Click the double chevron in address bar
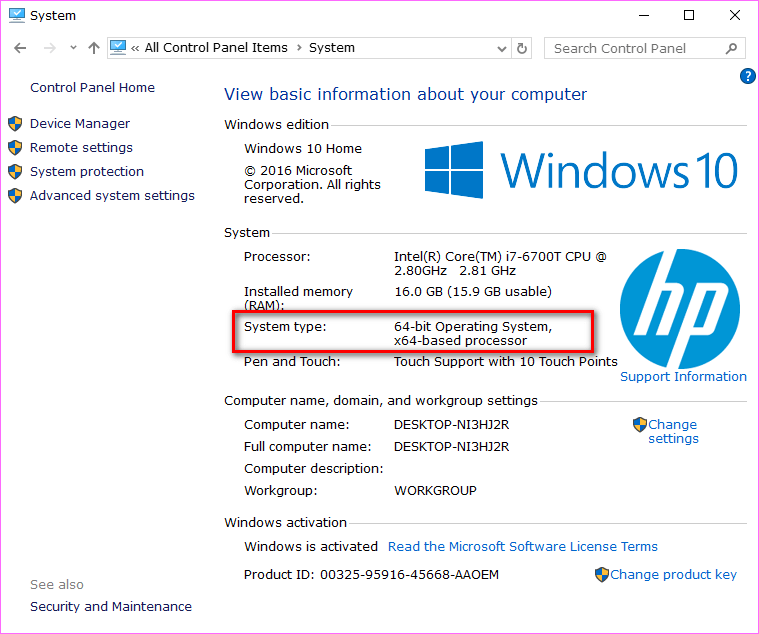The width and height of the screenshot is (759, 634). pos(135,48)
